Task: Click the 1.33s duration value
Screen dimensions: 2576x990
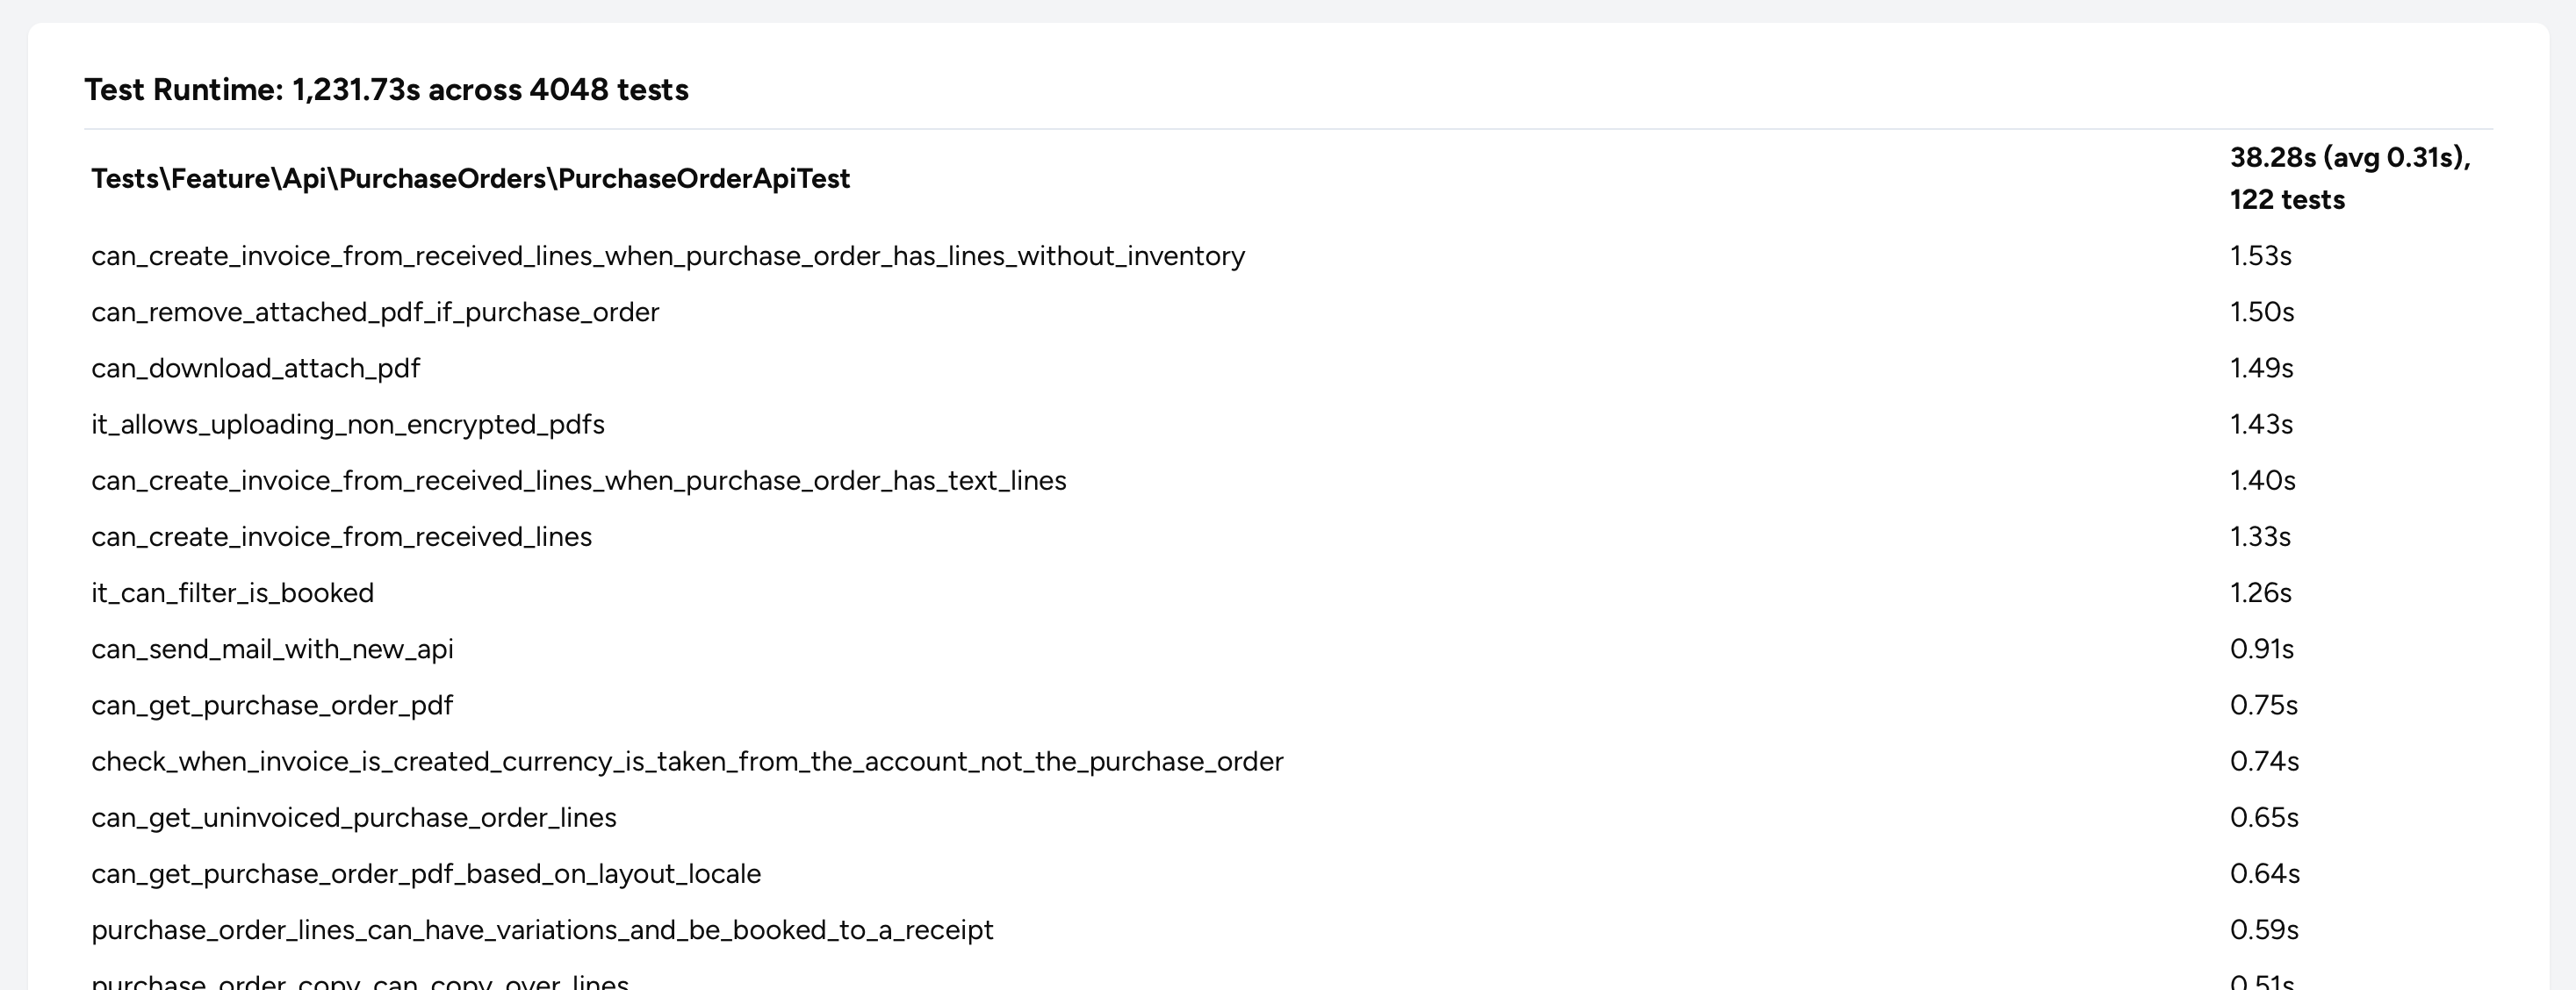Action: coord(2260,536)
